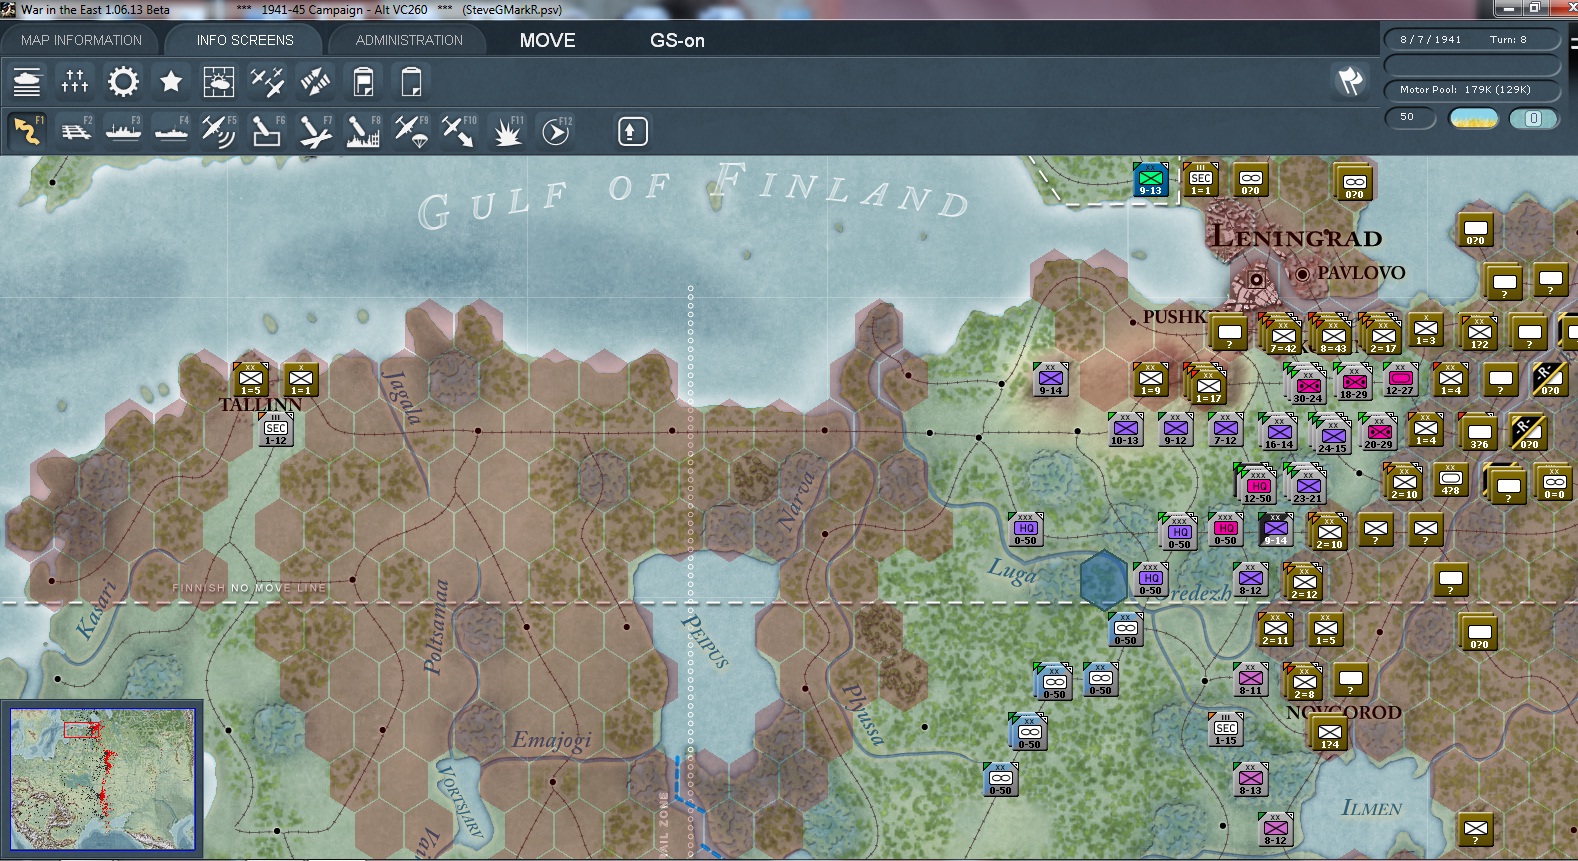Select the pink 8-13 infantry unit
The image size is (1578, 861).
1250,780
